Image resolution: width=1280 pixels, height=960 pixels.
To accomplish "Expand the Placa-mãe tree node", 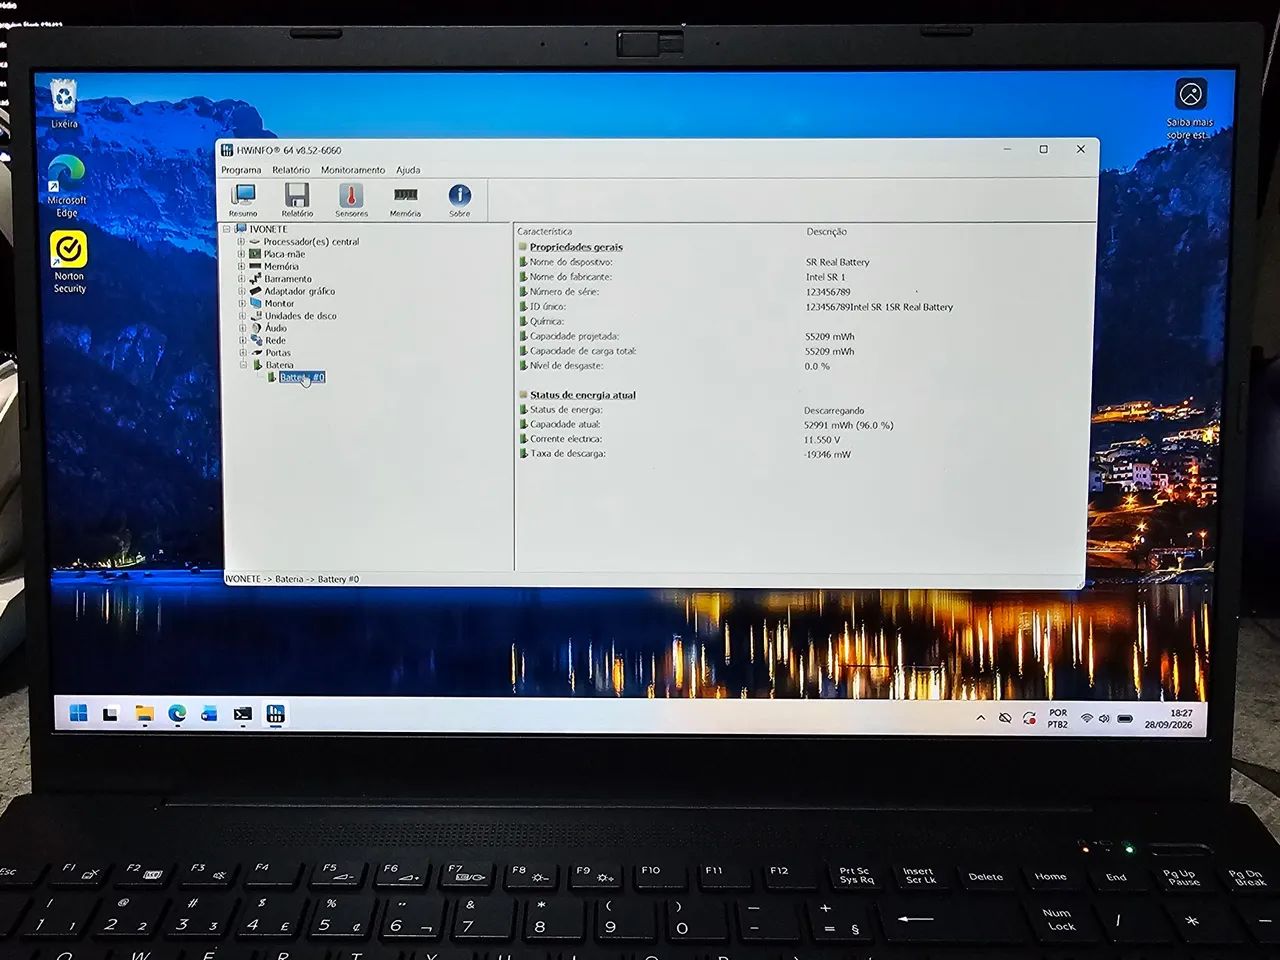I will click(x=241, y=254).
